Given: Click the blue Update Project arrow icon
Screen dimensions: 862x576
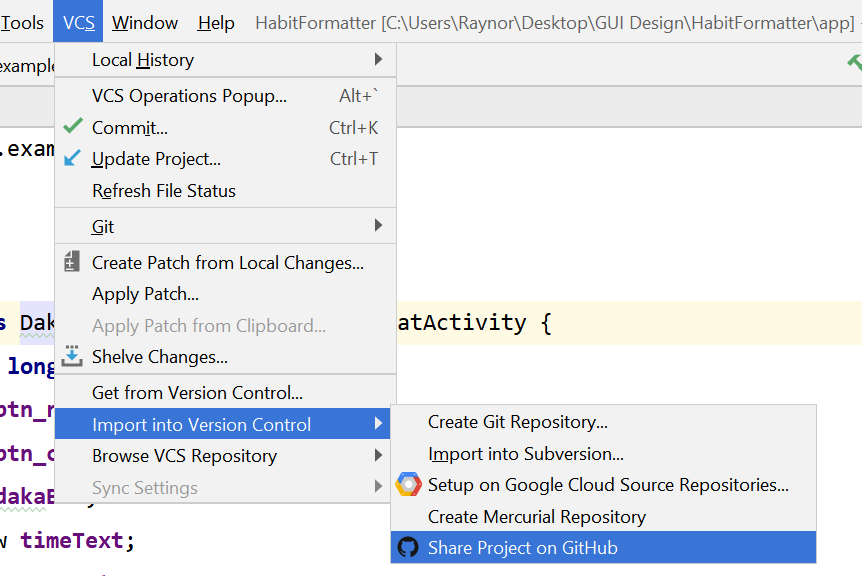Looking at the screenshot, I should pyautogui.click(x=72, y=158).
